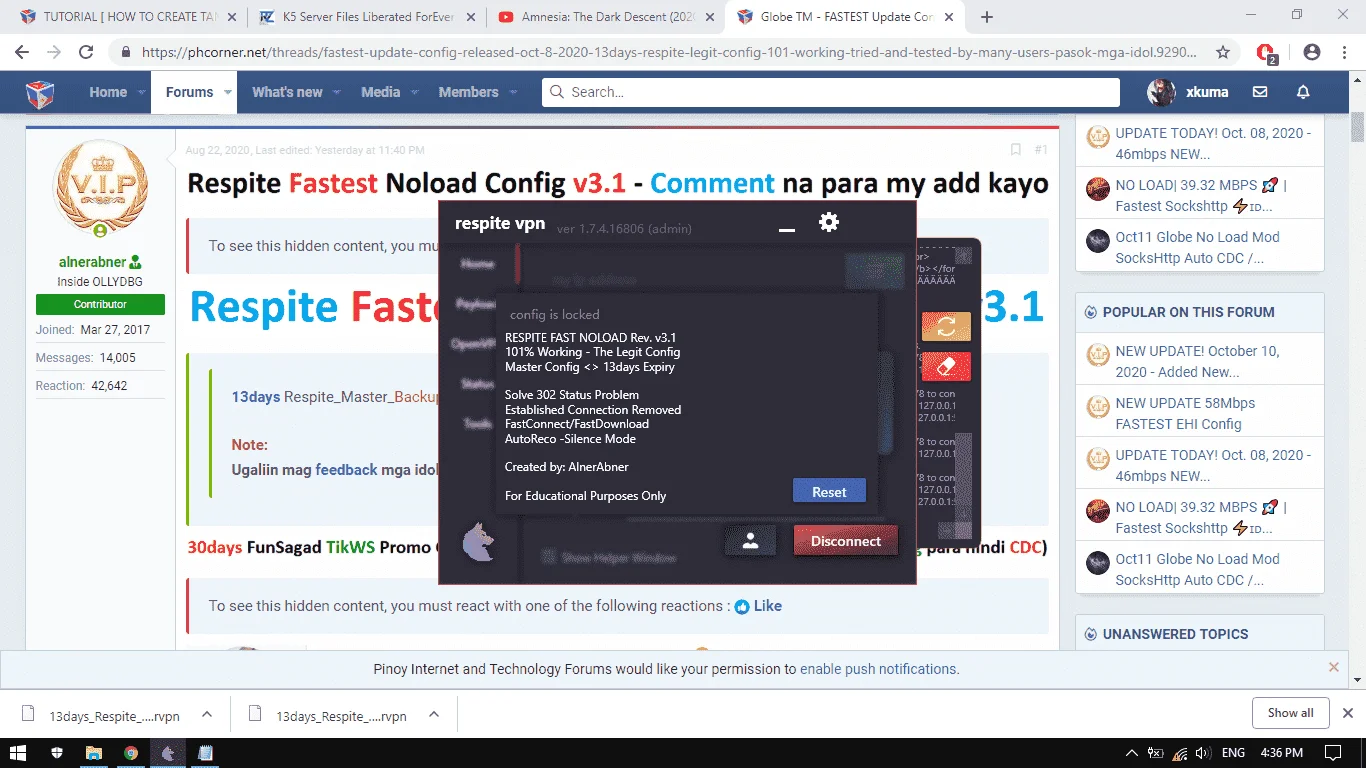Screen dimensions: 1366x768
Task: Star this page in the address bar
Action: pos(1222,52)
